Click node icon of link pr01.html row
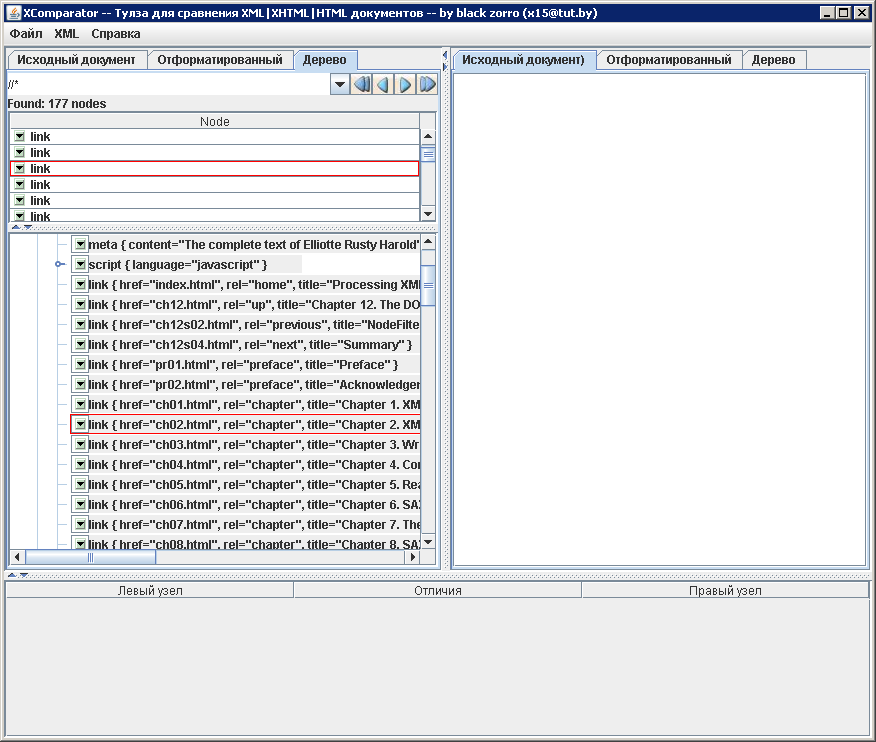The width and height of the screenshot is (876, 742). click(80, 364)
